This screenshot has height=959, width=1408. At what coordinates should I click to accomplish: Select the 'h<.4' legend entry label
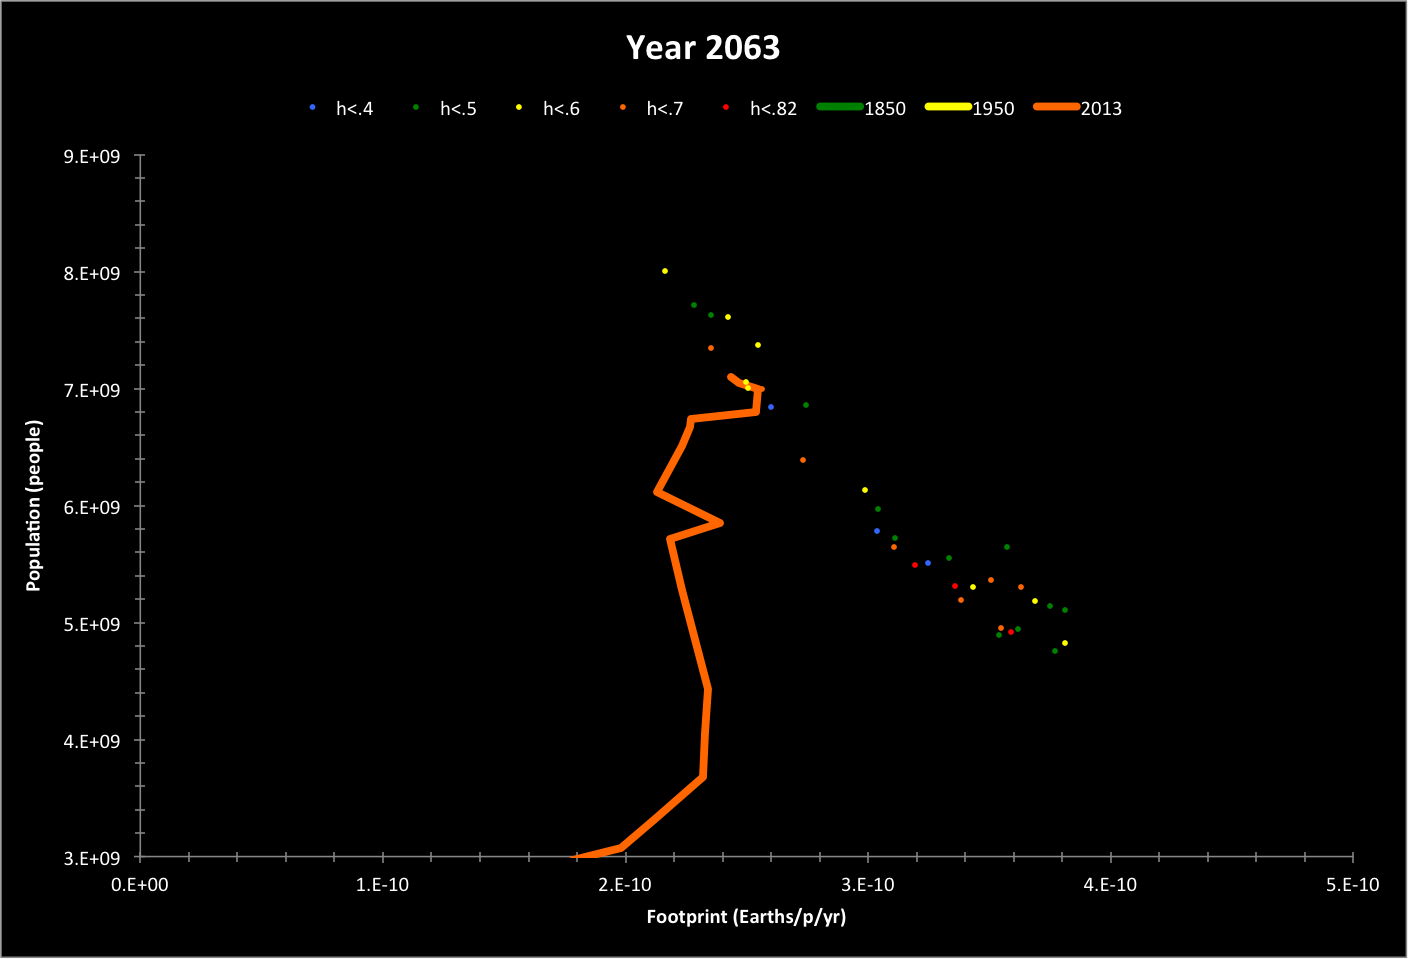tap(354, 109)
